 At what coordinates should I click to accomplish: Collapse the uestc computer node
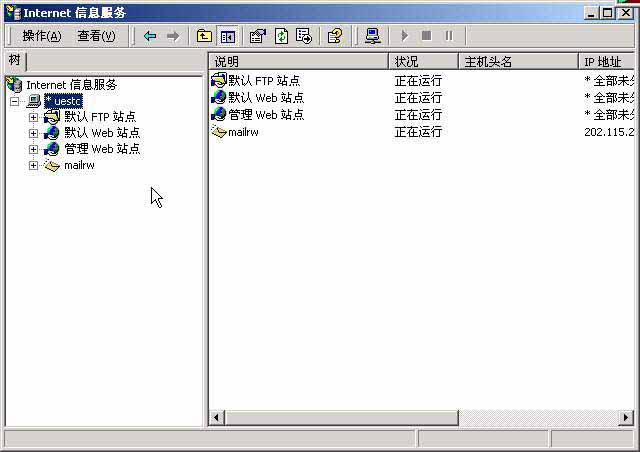pos(14,101)
